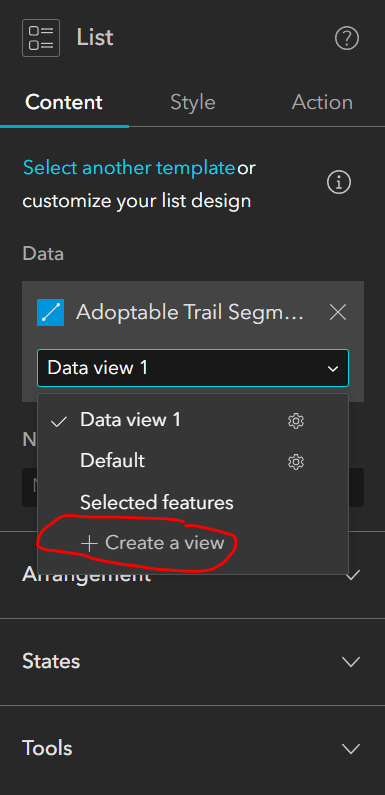The height and width of the screenshot is (795, 385).
Task: Expand the Tools section
Action: pyautogui.click(x=192, y=748)
